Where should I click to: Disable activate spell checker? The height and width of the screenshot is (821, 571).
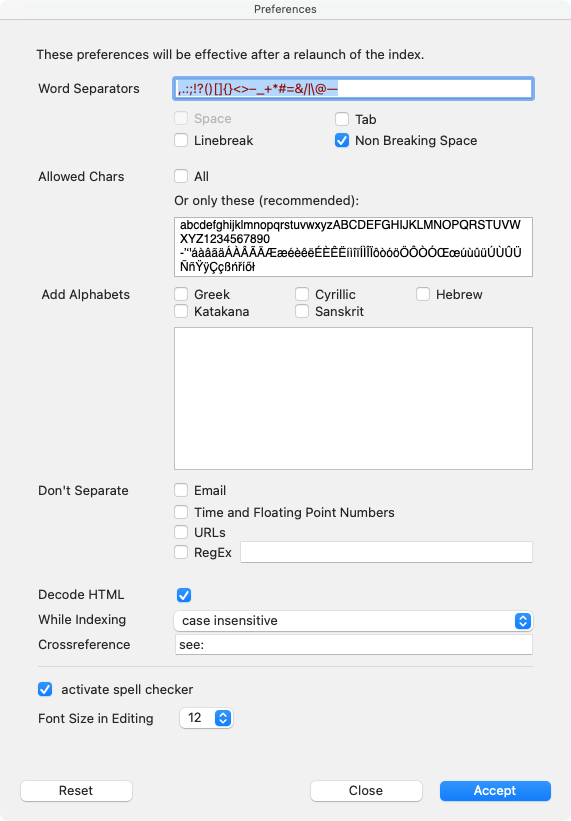[45, 690]
